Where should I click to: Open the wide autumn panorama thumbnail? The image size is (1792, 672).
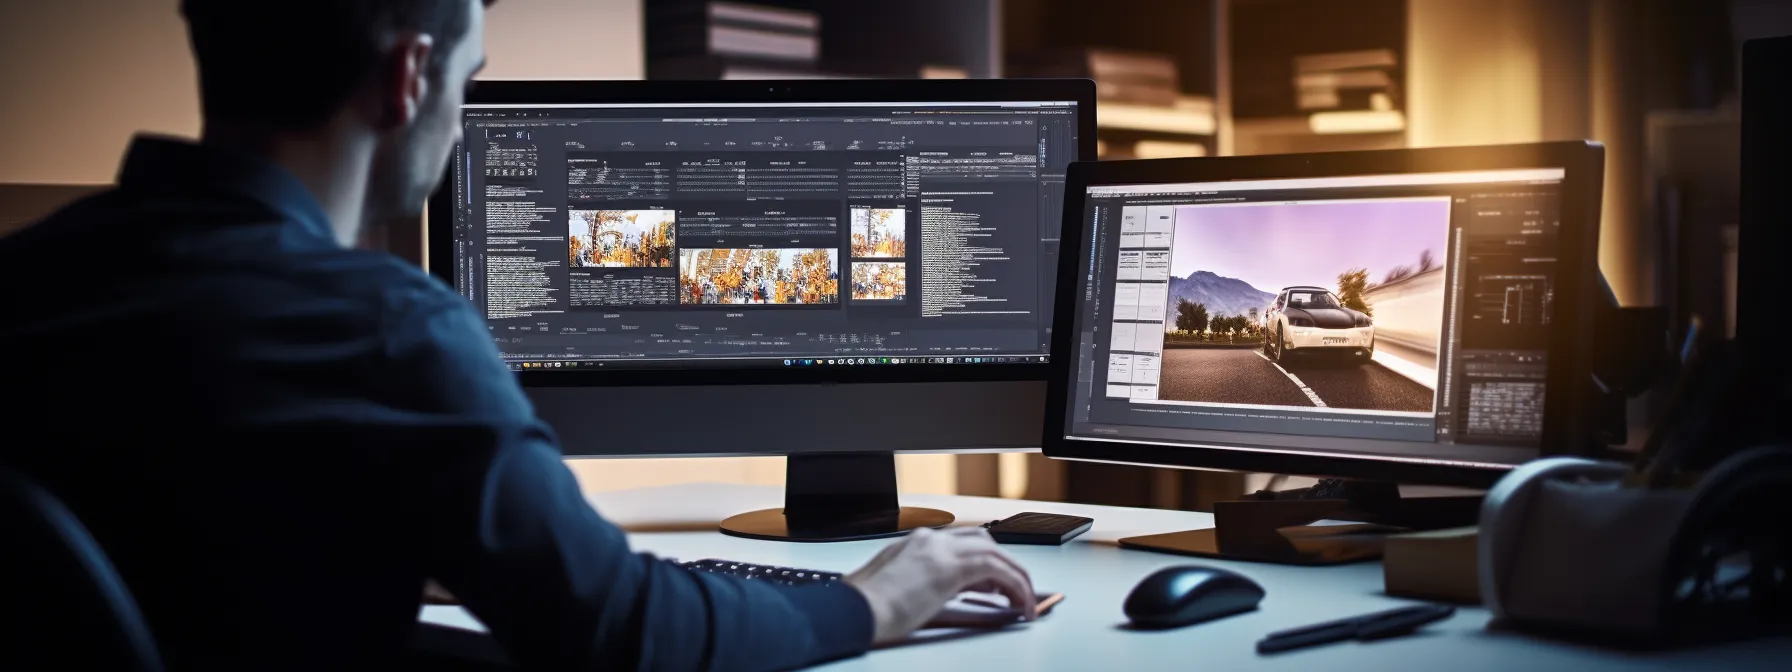758,275
